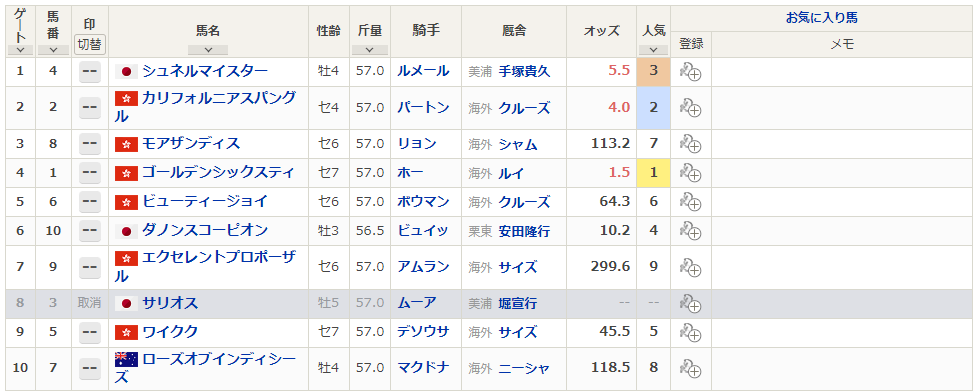
Task: Set mark for ローズオブインディシーズ row
Action: pyautogui.click(x=90, y=368)
